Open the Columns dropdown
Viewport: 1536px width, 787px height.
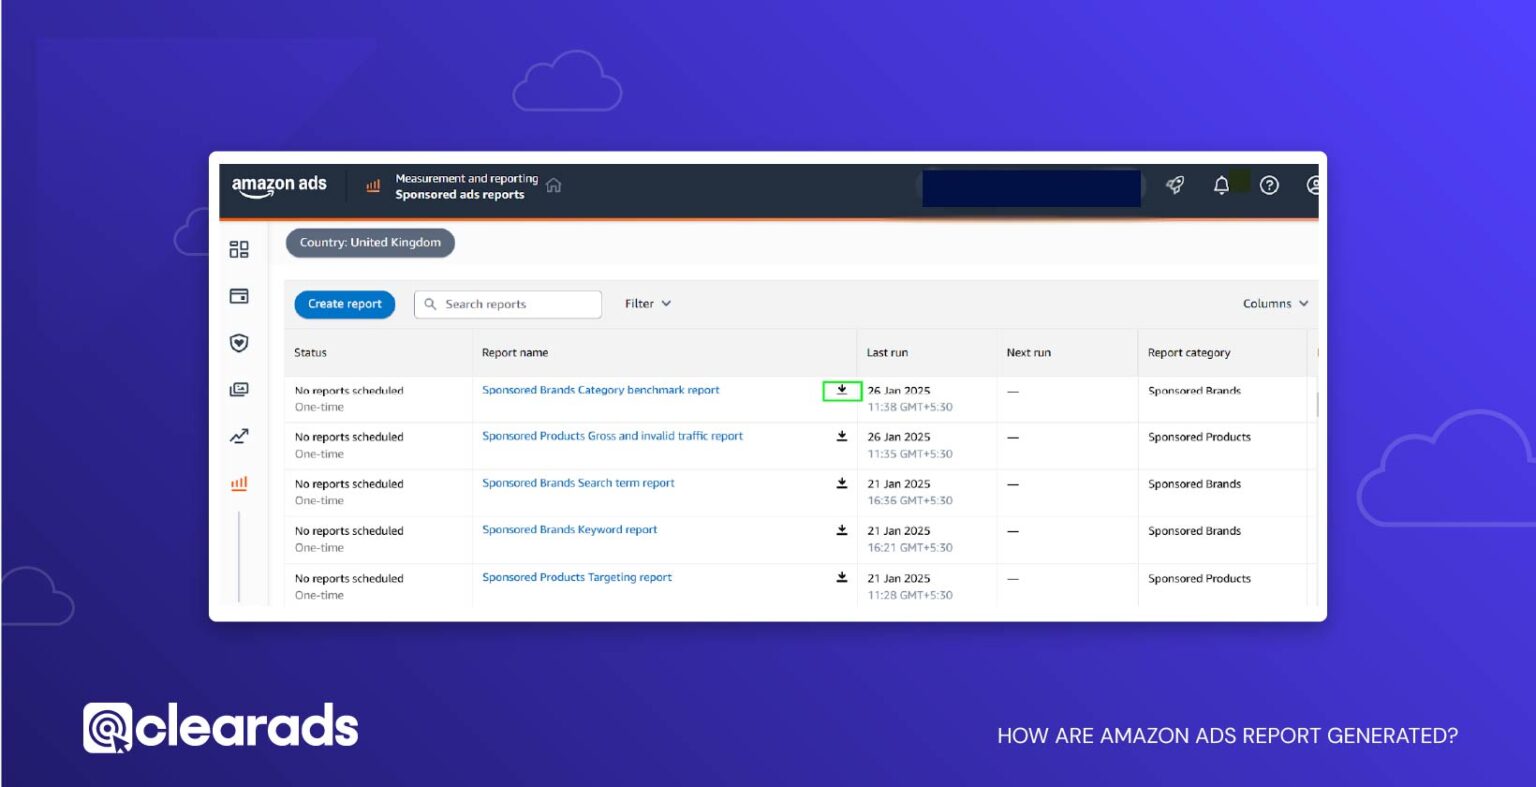click(x=1276, y=304)
